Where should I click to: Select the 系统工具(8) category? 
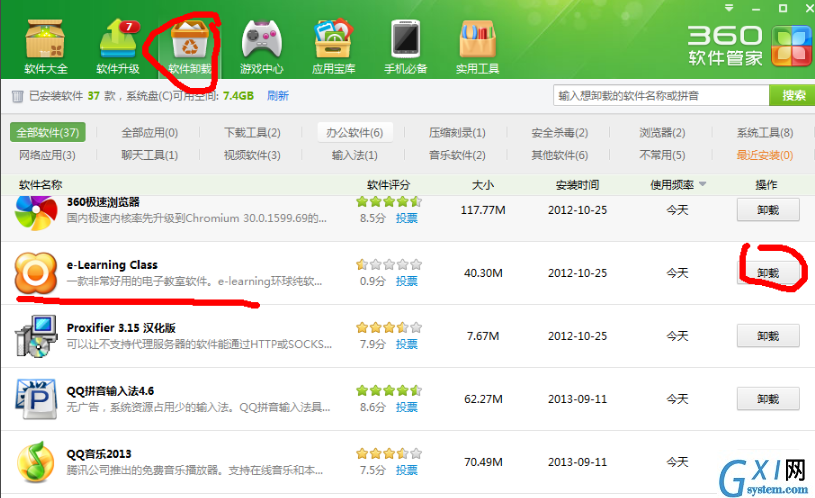pos(765,133)
